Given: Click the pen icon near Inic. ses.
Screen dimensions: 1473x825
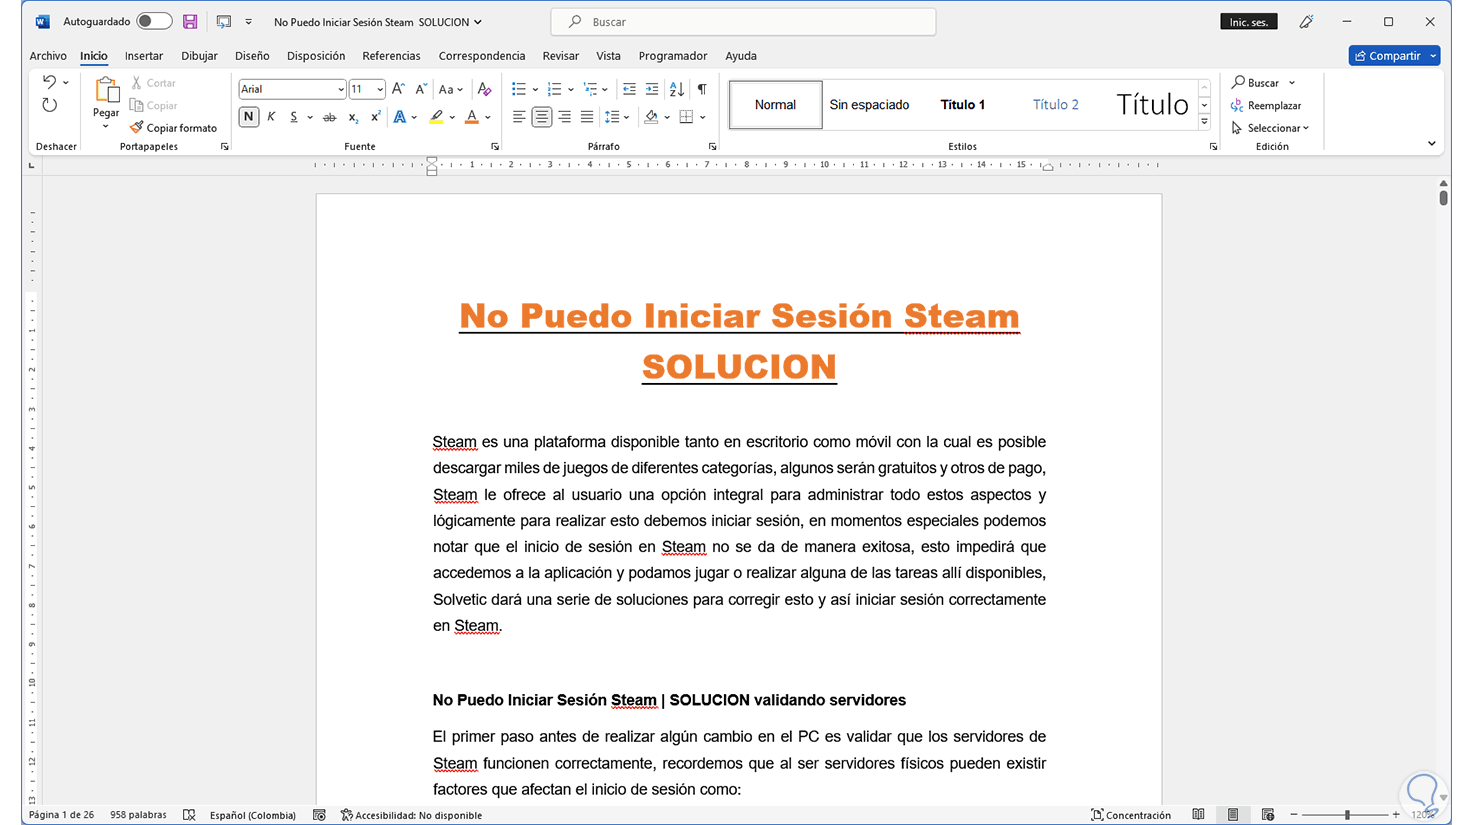Looking at the screenshot, I should click(1306, 21).
